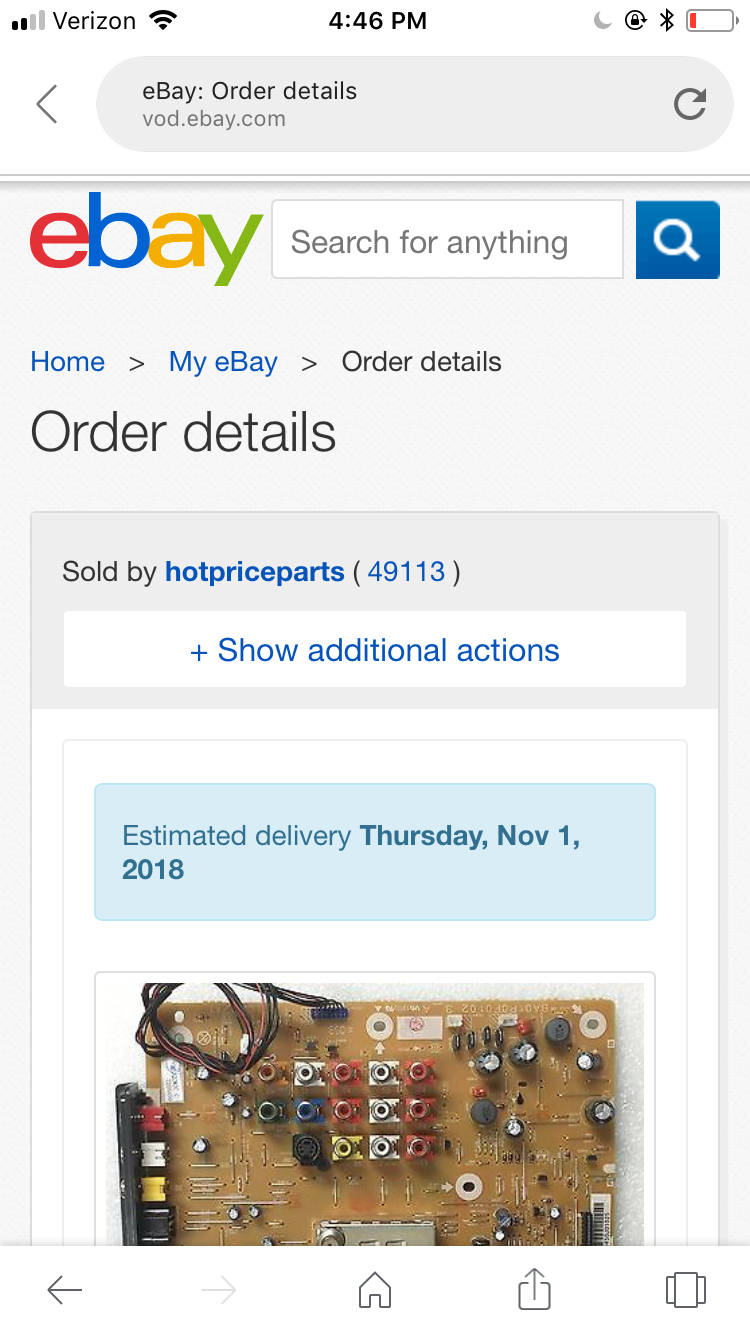Image resolution: width=750 pixels, height=1334 pixels.
Task: Tap the forward arrow in bottom toolbar
Action: 218,1290
